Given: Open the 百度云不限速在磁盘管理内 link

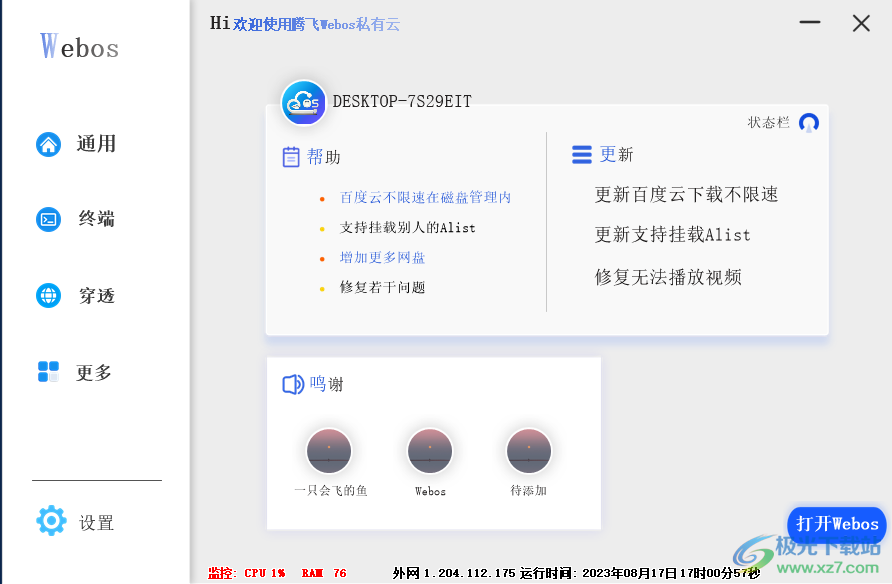Looking at the screenshot, I should tap(425, 197).
